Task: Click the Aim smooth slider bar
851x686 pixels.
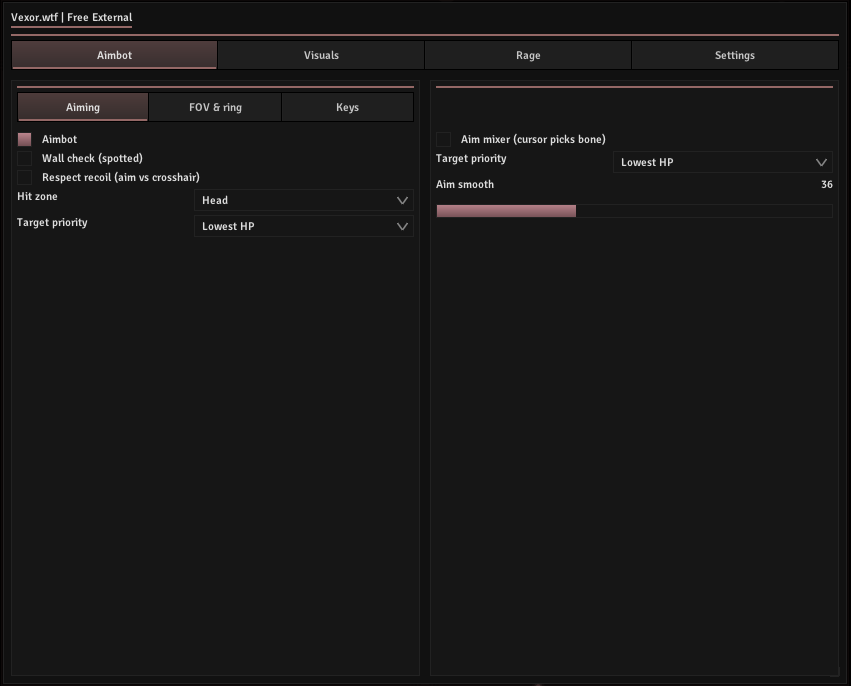Action: click(x=632, y=211)
